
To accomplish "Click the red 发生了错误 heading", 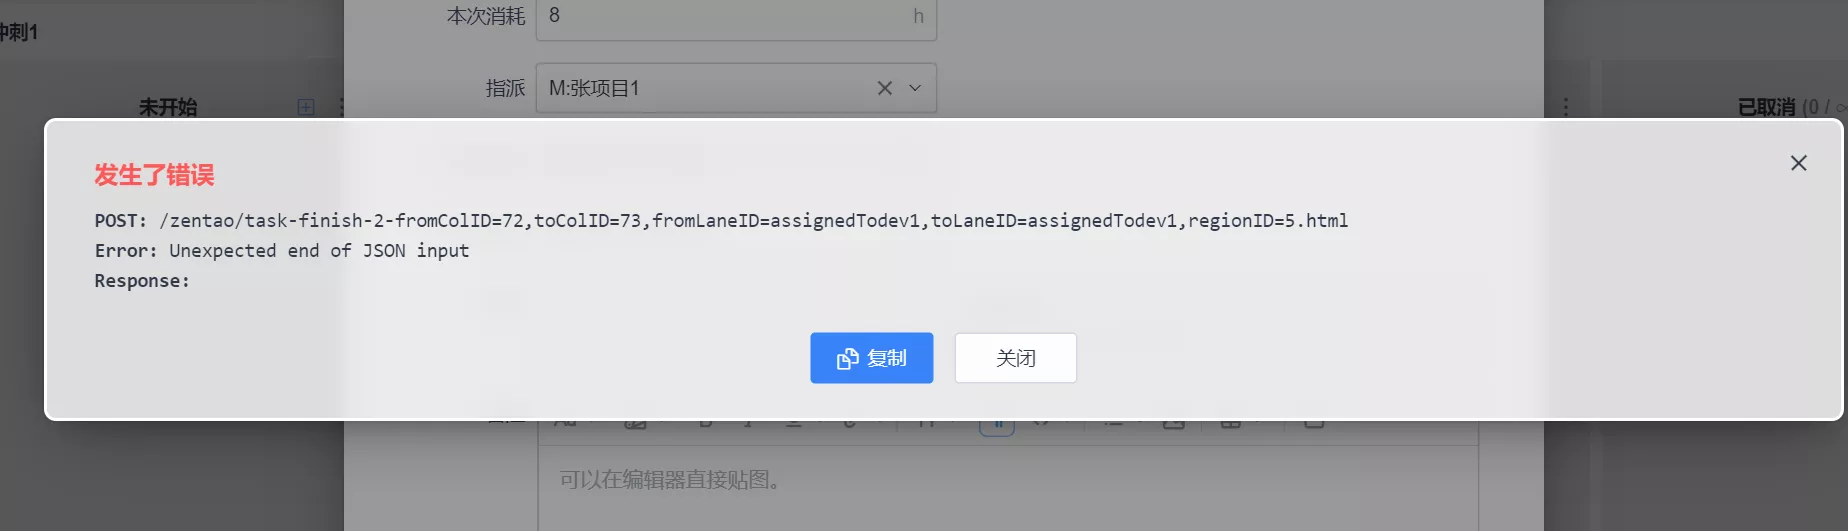I will pos(155,175).
